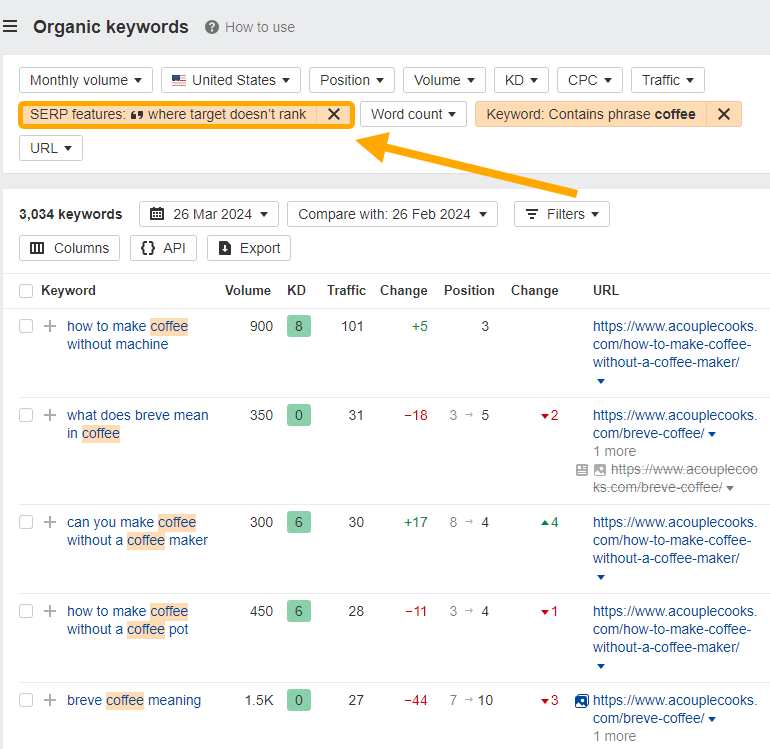Open the Position filter dropdown

coord(352,80)
